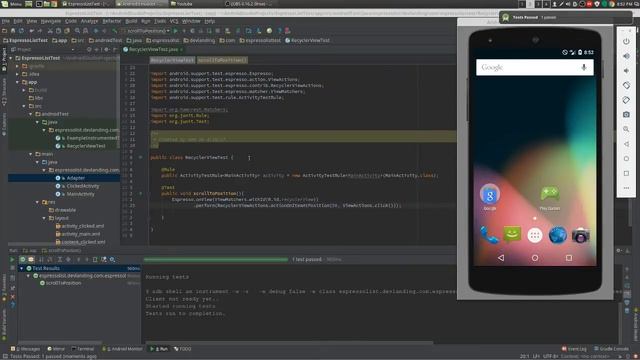The width and height of the screenshot is (640, 360).
Task: Open the Camera app on phone
Action: pos(580,236)
